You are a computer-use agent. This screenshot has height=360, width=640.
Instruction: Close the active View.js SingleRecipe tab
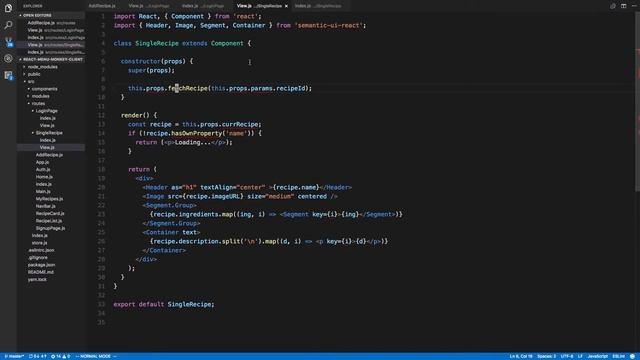pos(286,6)
